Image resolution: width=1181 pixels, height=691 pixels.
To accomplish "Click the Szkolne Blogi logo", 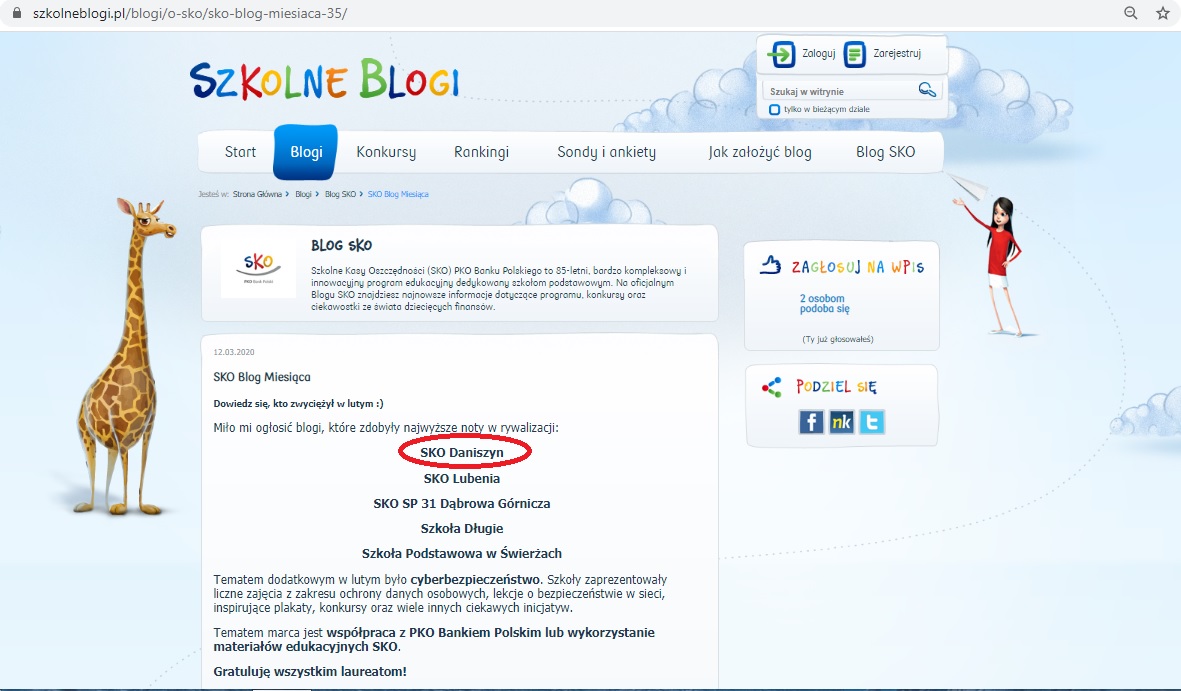I will point(325,80).
